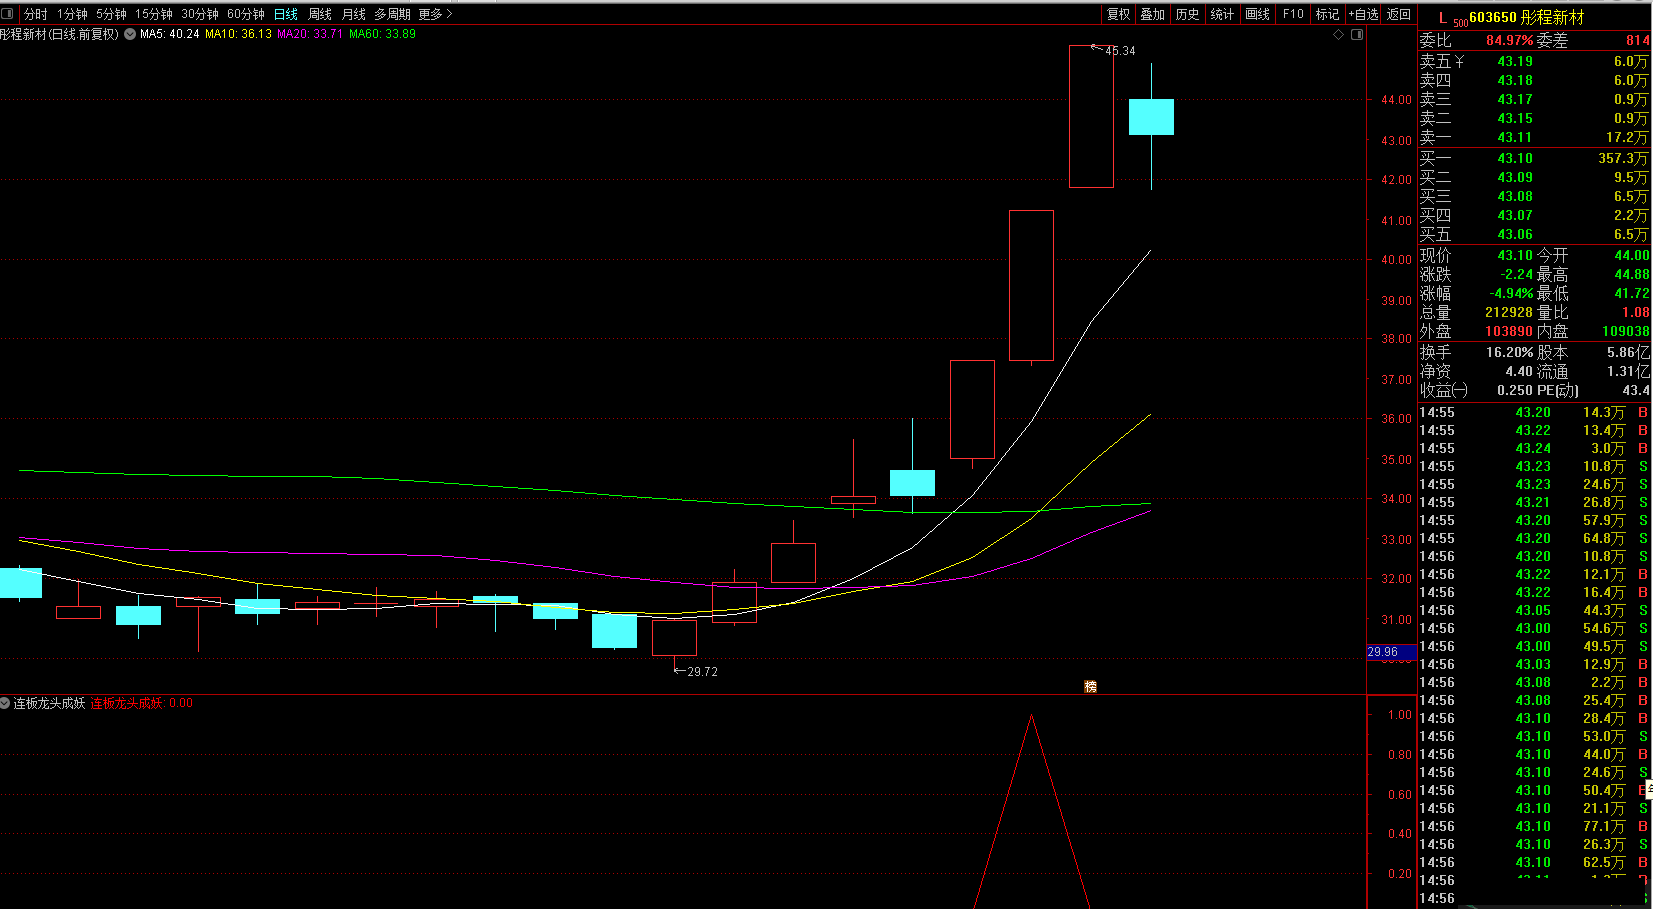Select the 日线 daily chart tab
This screenshot has width=1653, height=909.
tap(286, 14)
